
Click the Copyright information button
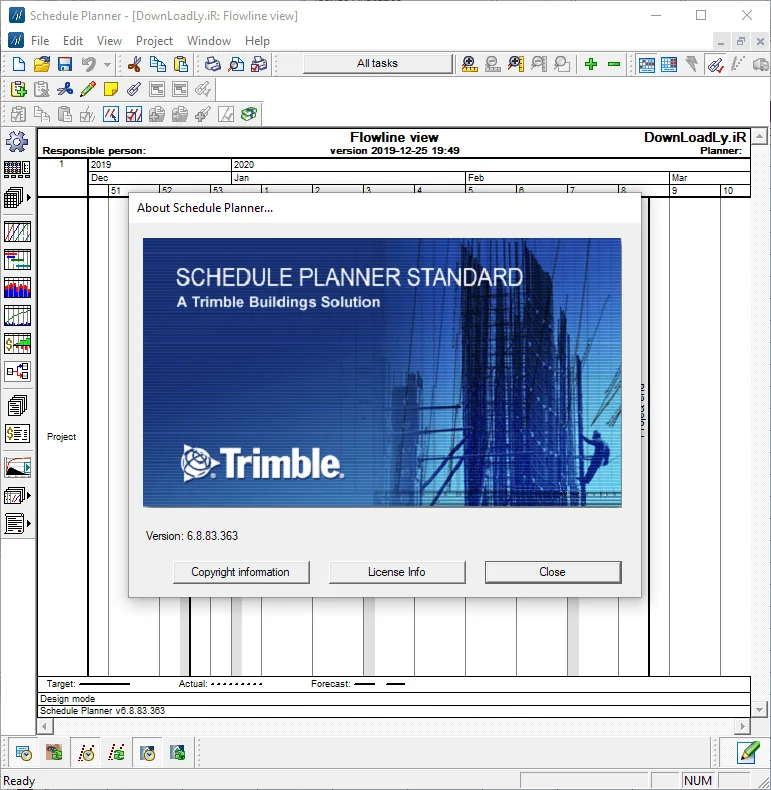point(241,572)
